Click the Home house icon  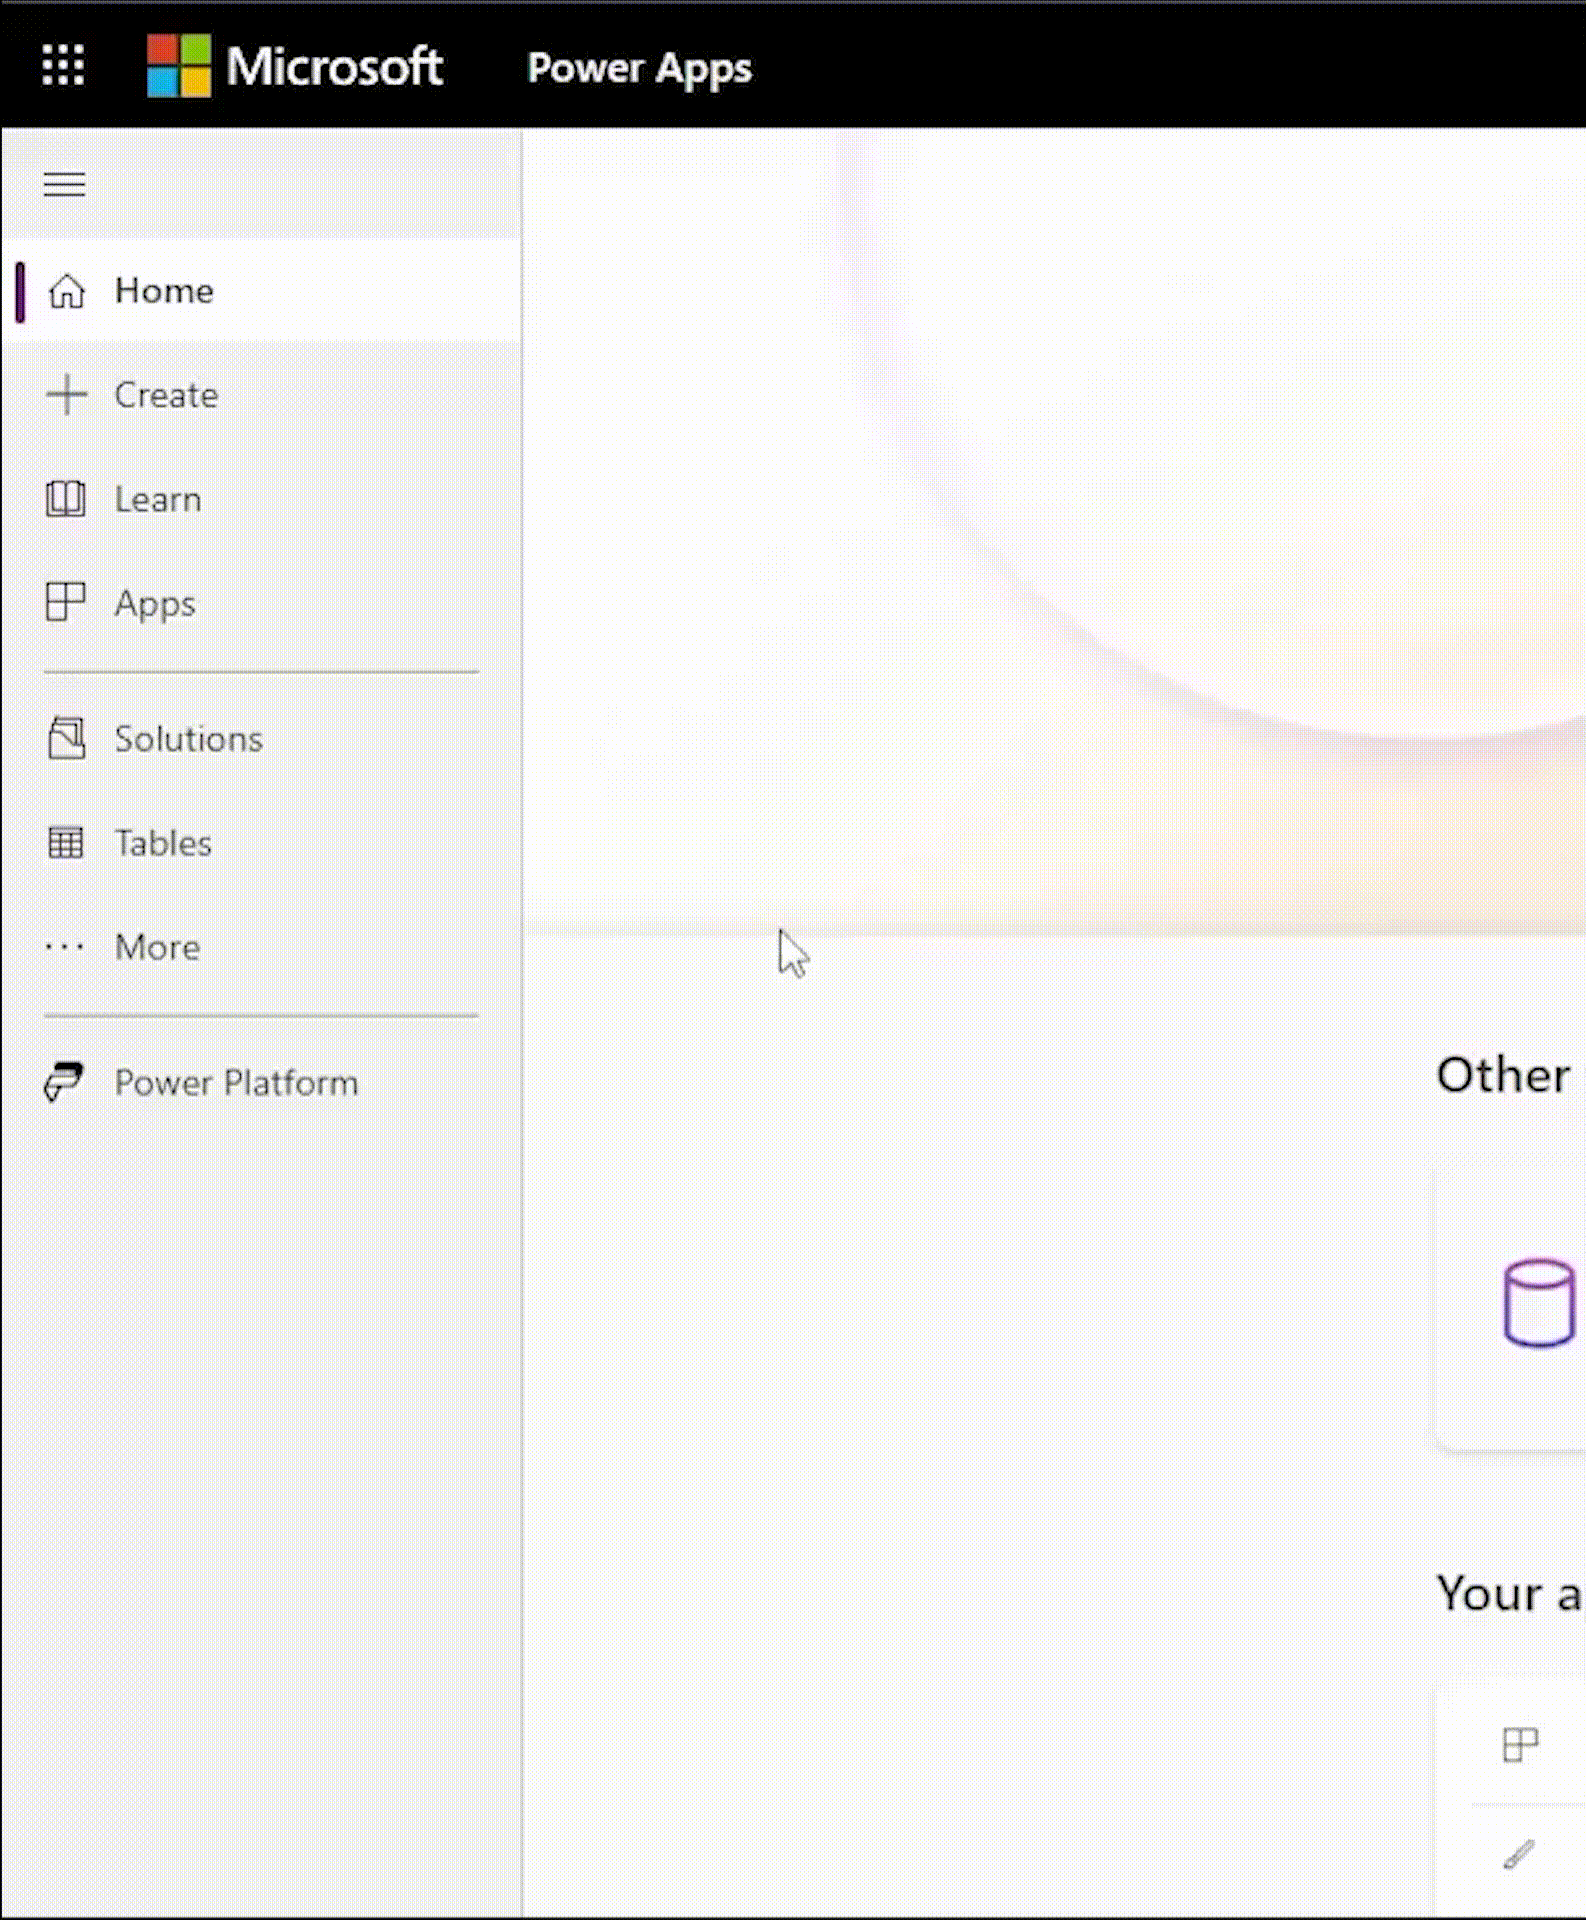coord(67,291)
